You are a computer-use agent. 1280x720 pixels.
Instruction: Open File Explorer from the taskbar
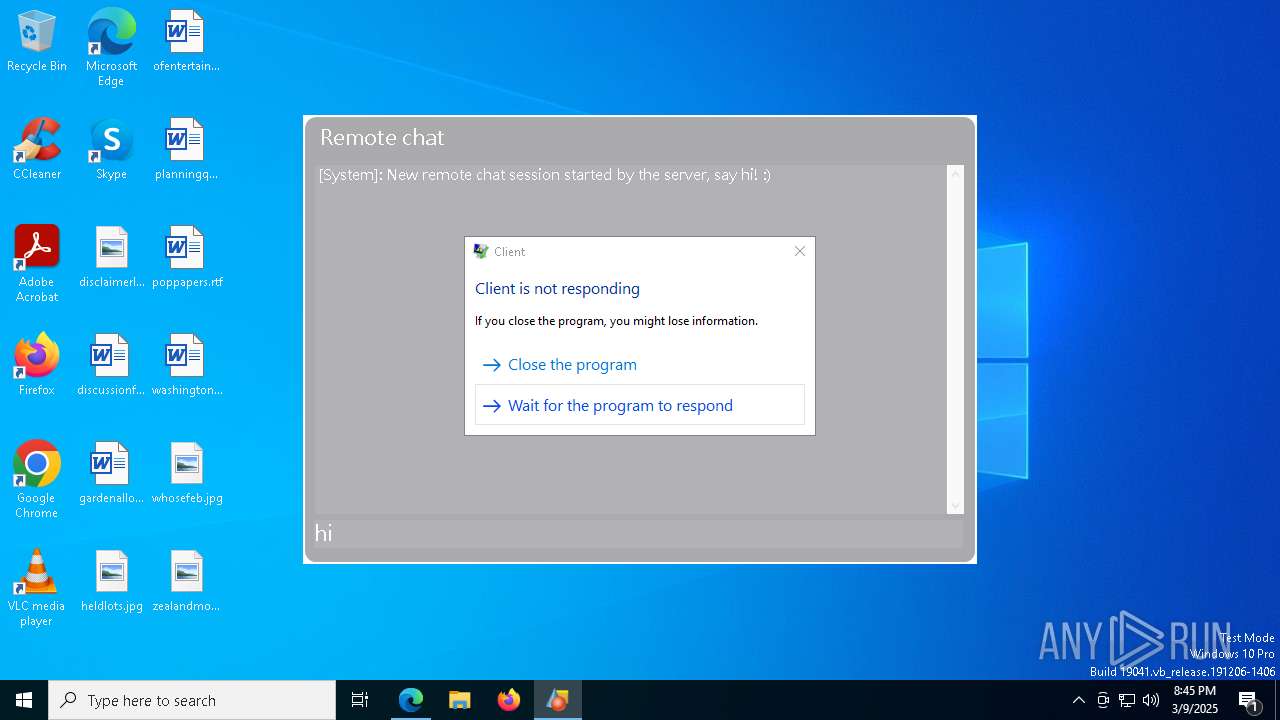[459, 700]
